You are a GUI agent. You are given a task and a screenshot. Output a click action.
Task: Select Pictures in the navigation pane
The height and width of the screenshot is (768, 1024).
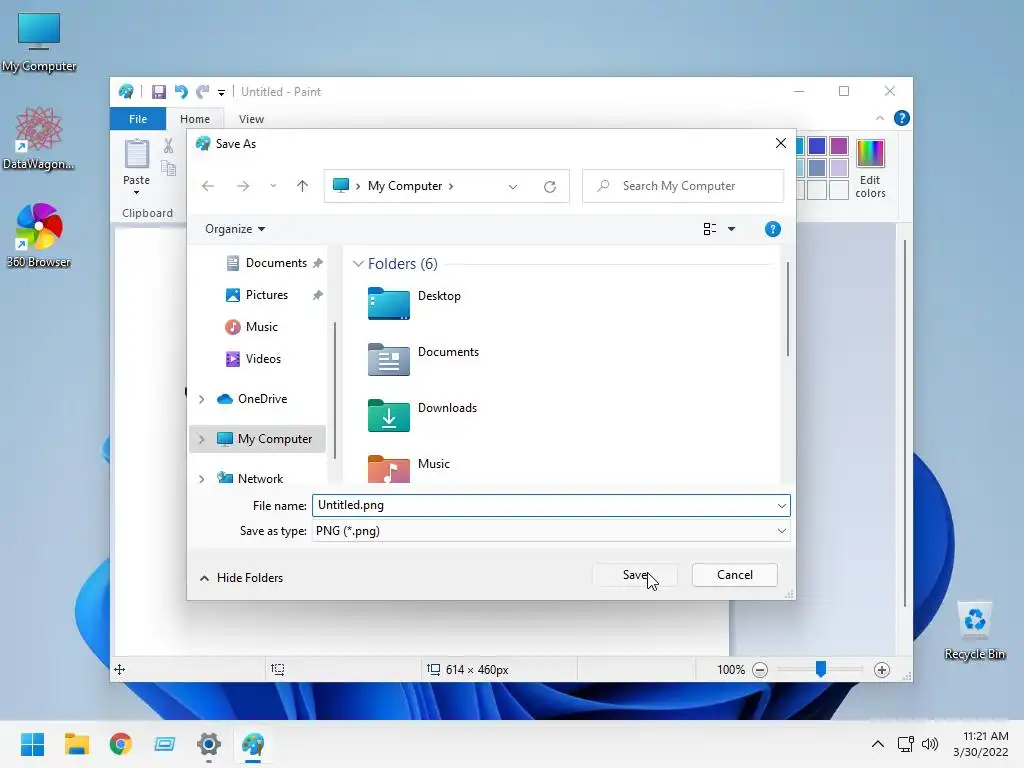point(266,295)
